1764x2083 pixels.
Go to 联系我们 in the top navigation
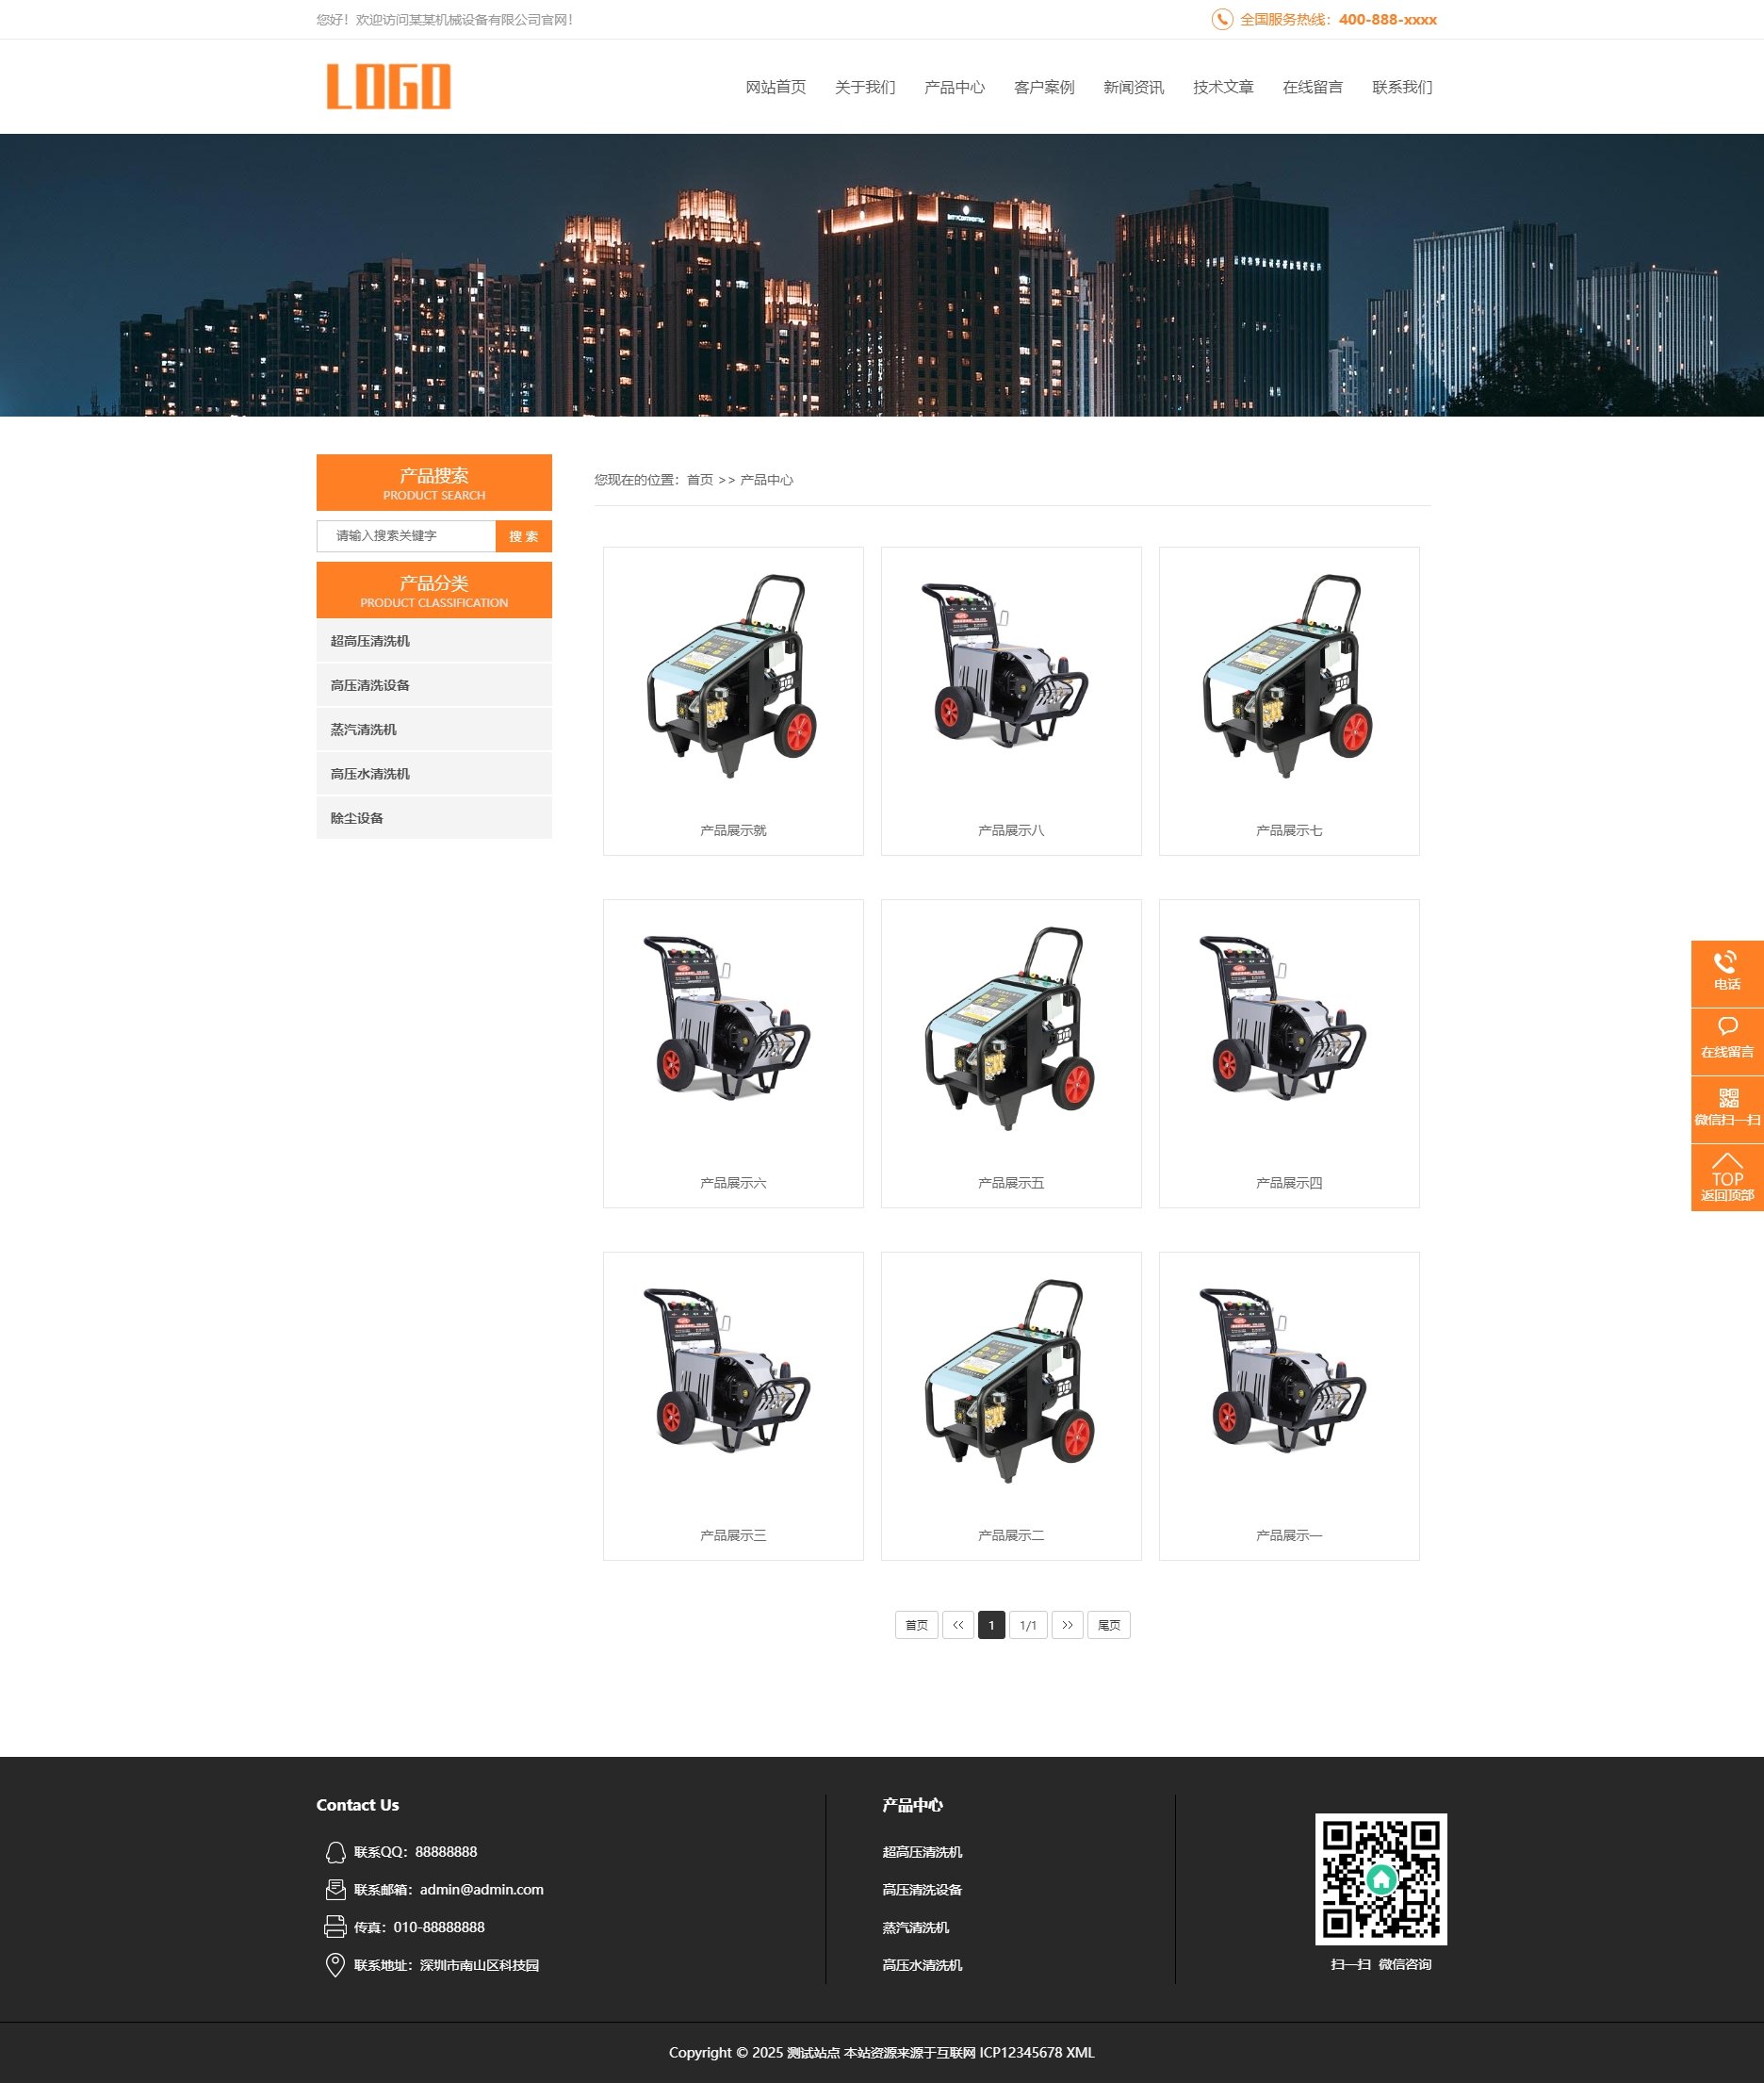[x=1401, y=88]
